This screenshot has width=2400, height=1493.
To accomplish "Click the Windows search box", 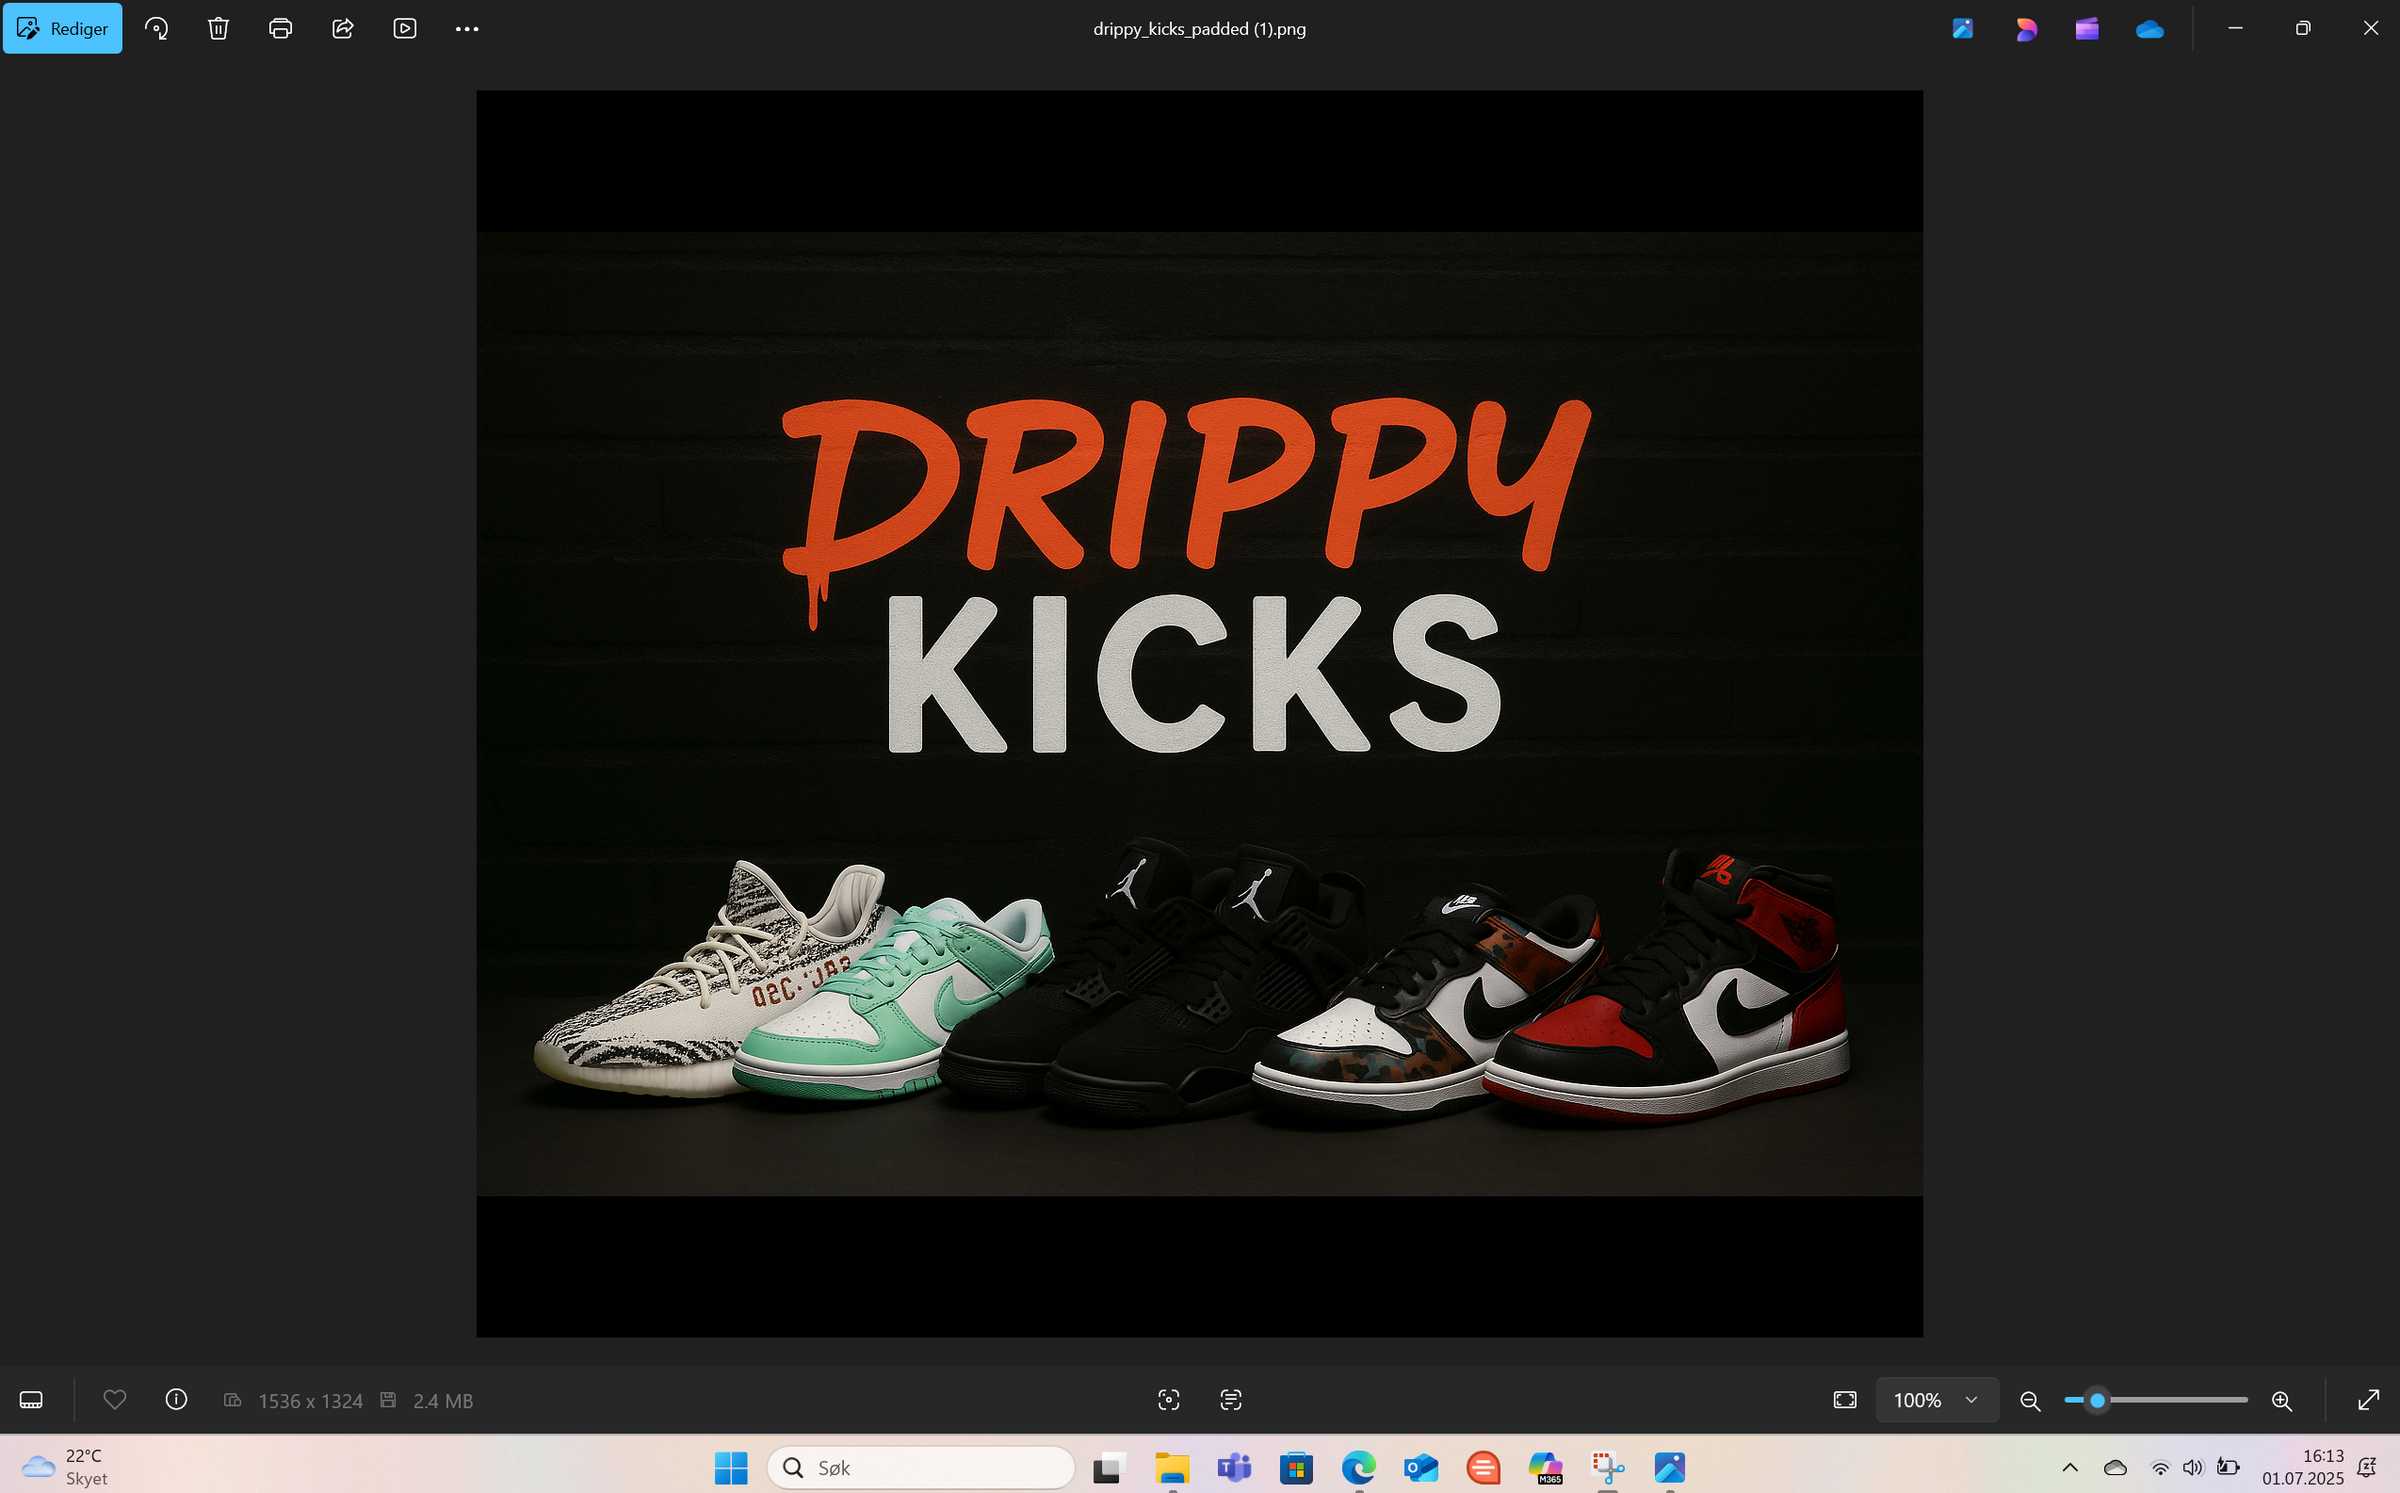I will pyautogui.click(x=920, y=1467).
